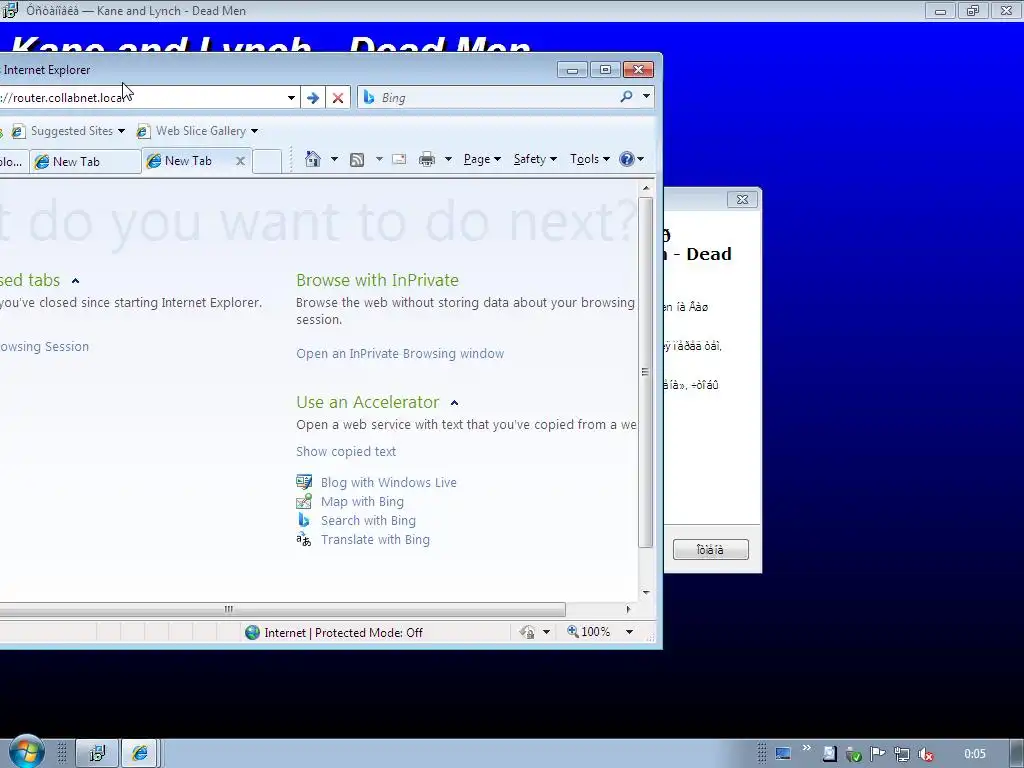Show hidden items with the double chevron

pyautogui.click(x=807, y=748)
